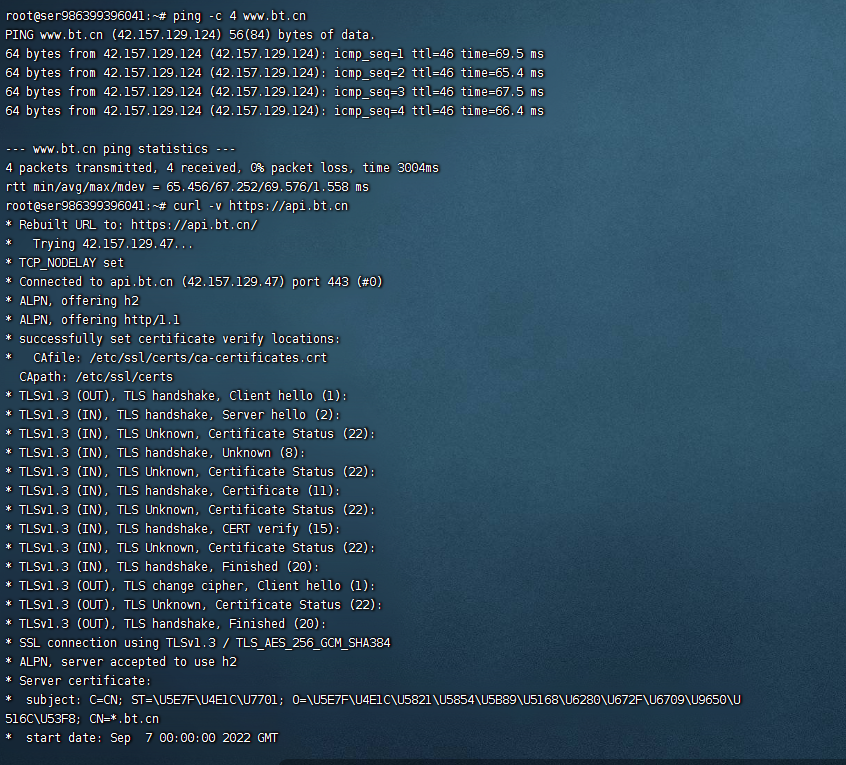Click the ping -c 4 www.bt.cn command
The height and width of the screenshot is (765, 846).
pos(239,16)
